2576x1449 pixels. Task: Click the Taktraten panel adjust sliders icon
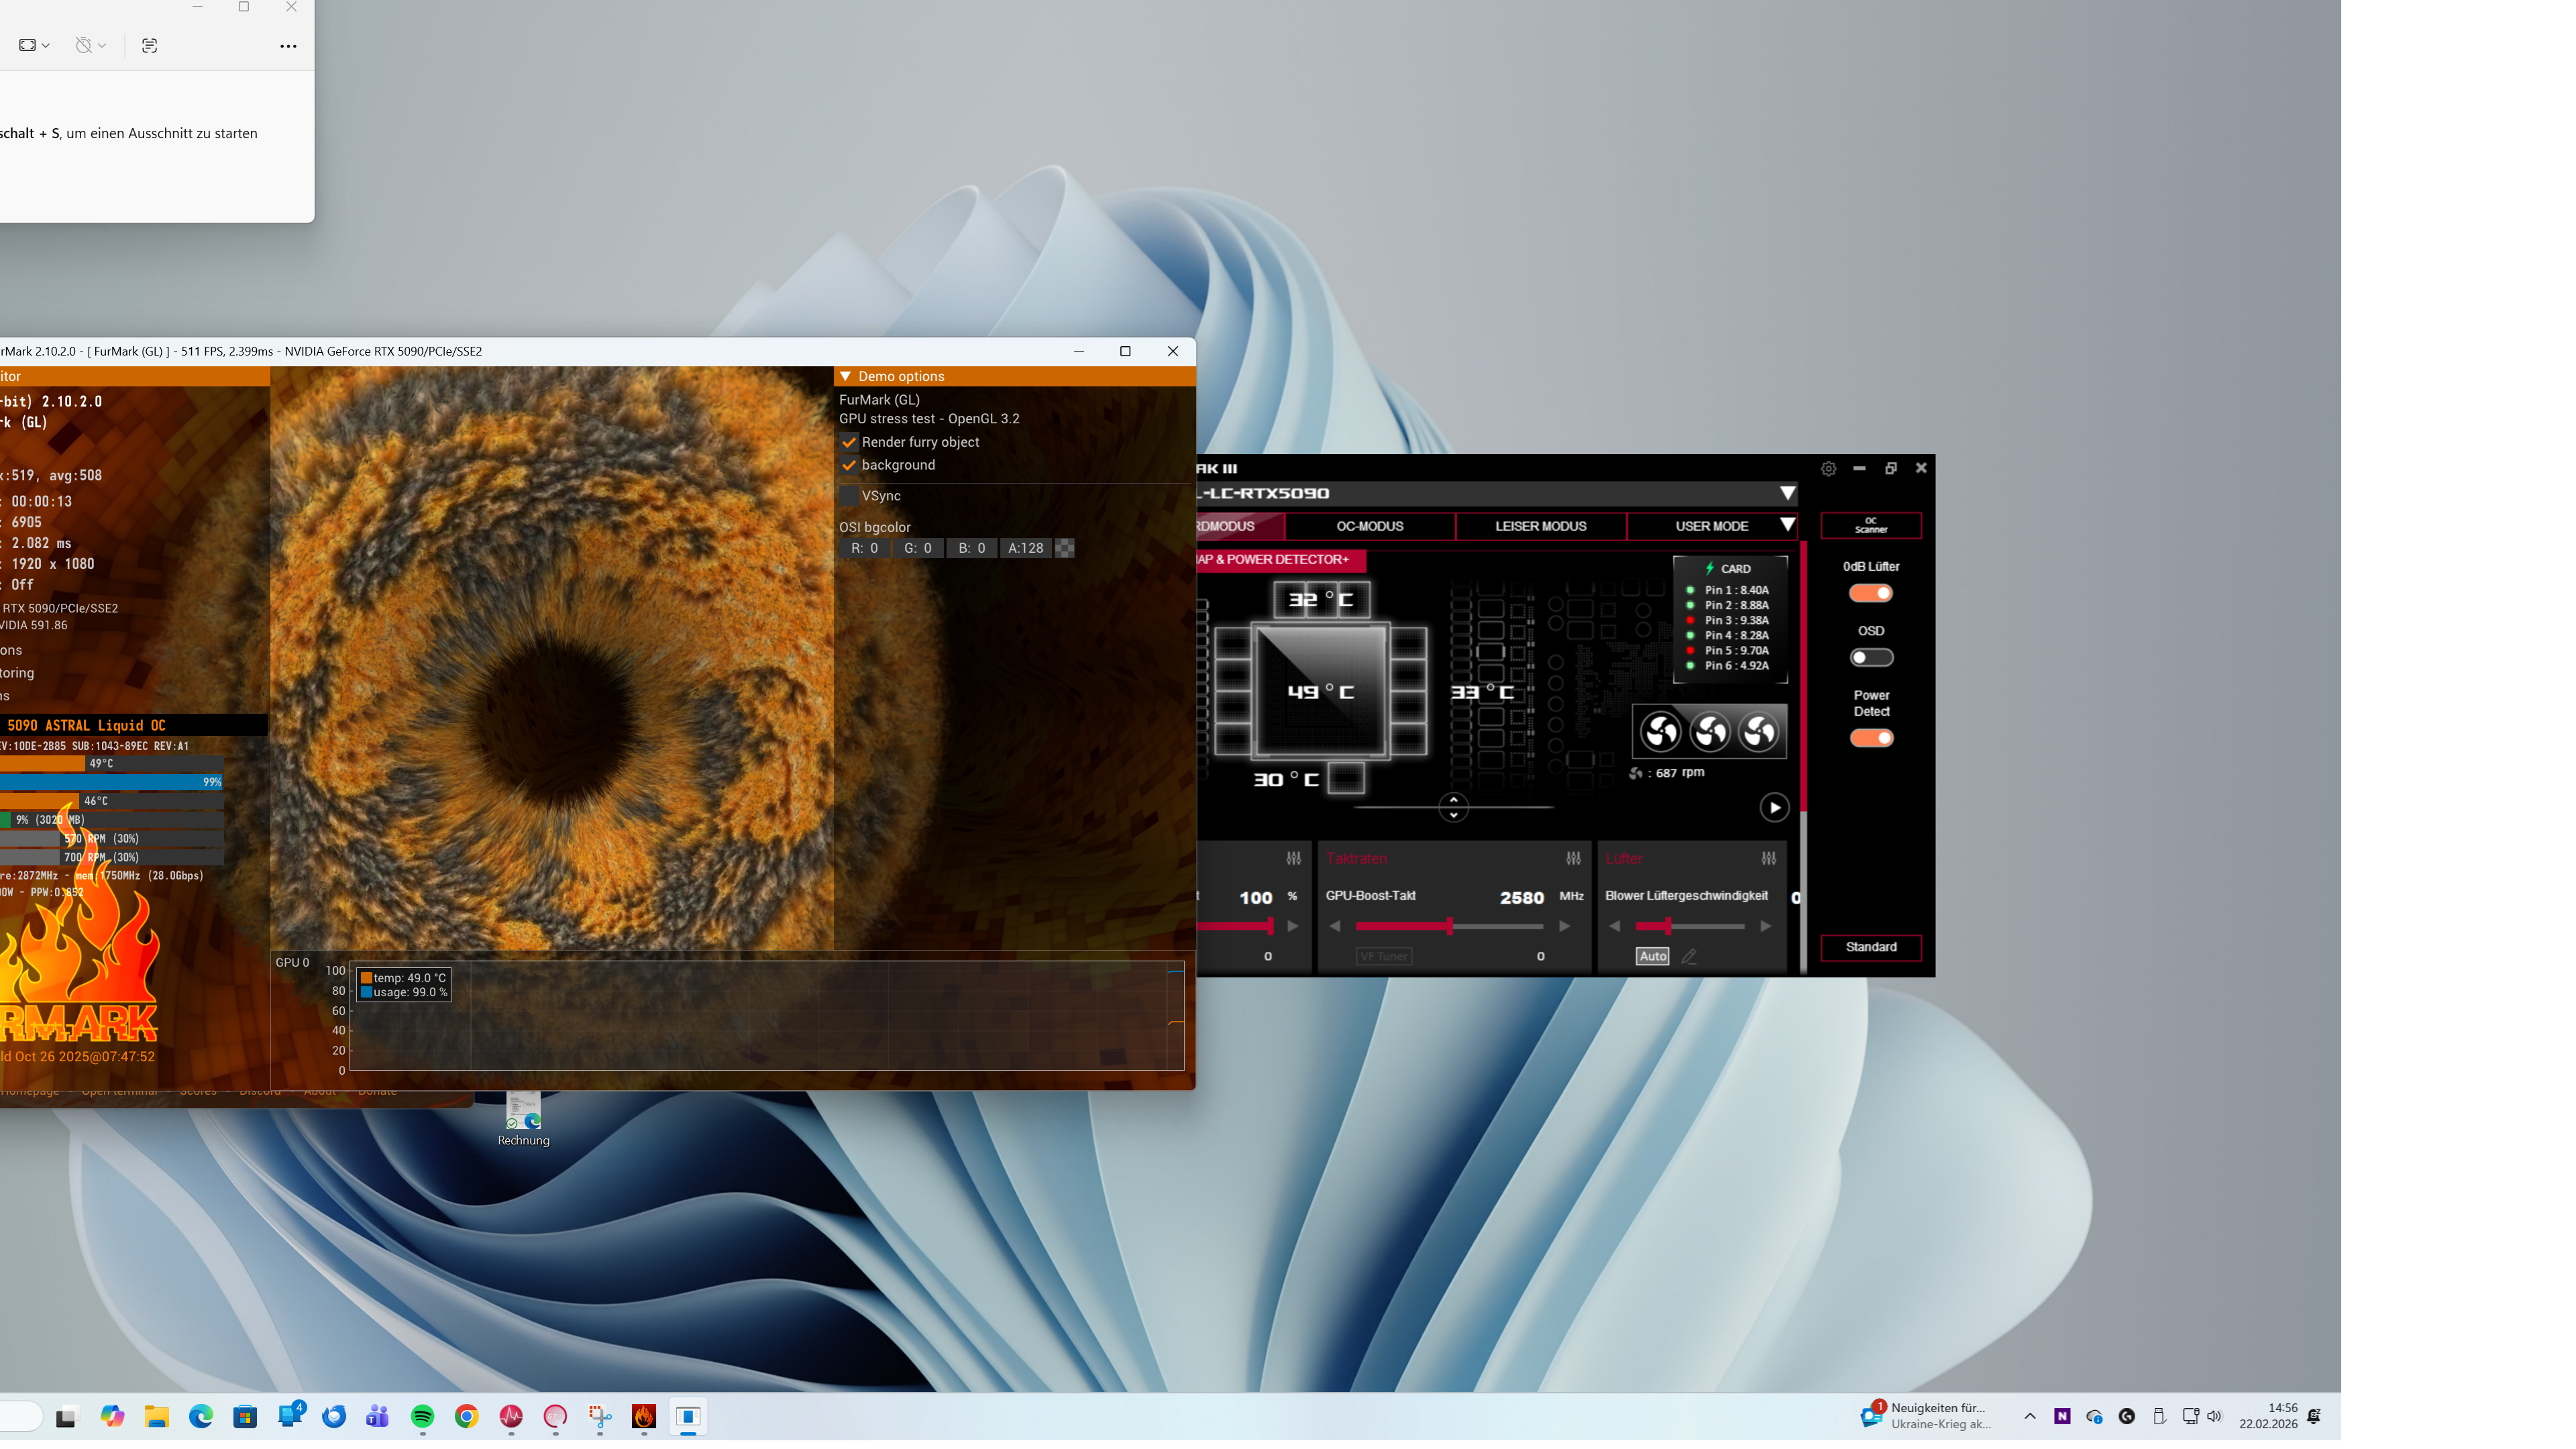point(1573,858)
